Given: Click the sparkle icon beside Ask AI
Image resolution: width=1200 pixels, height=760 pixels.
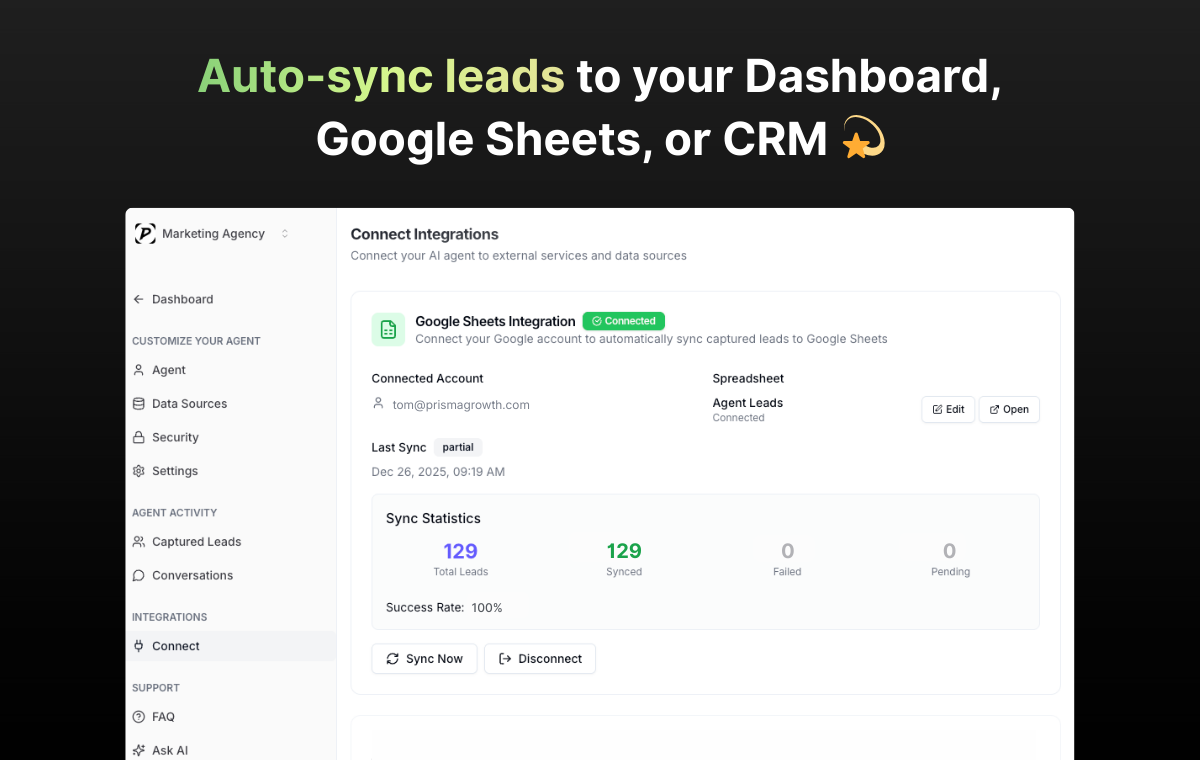Looking at the screenshot, I should [138, 750].
